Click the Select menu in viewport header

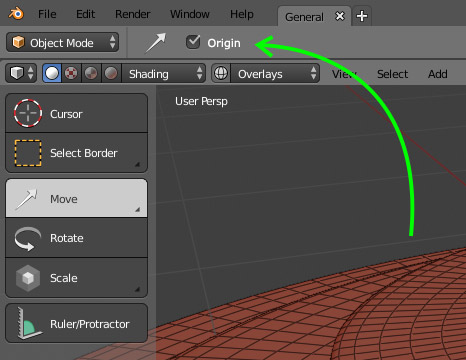392,74
